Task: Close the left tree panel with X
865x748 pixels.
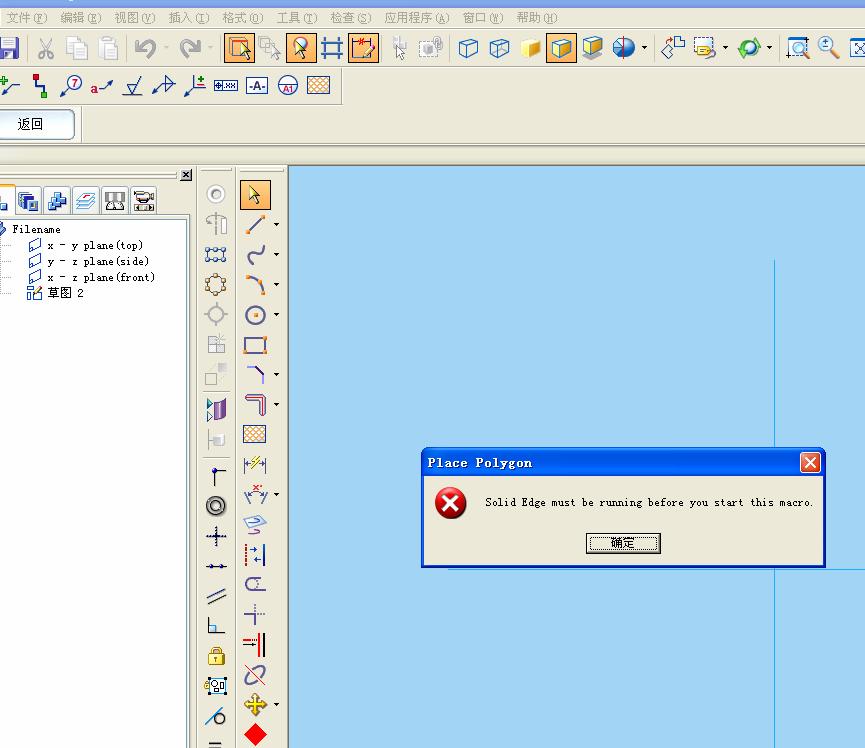Action: tap(186, 175)
